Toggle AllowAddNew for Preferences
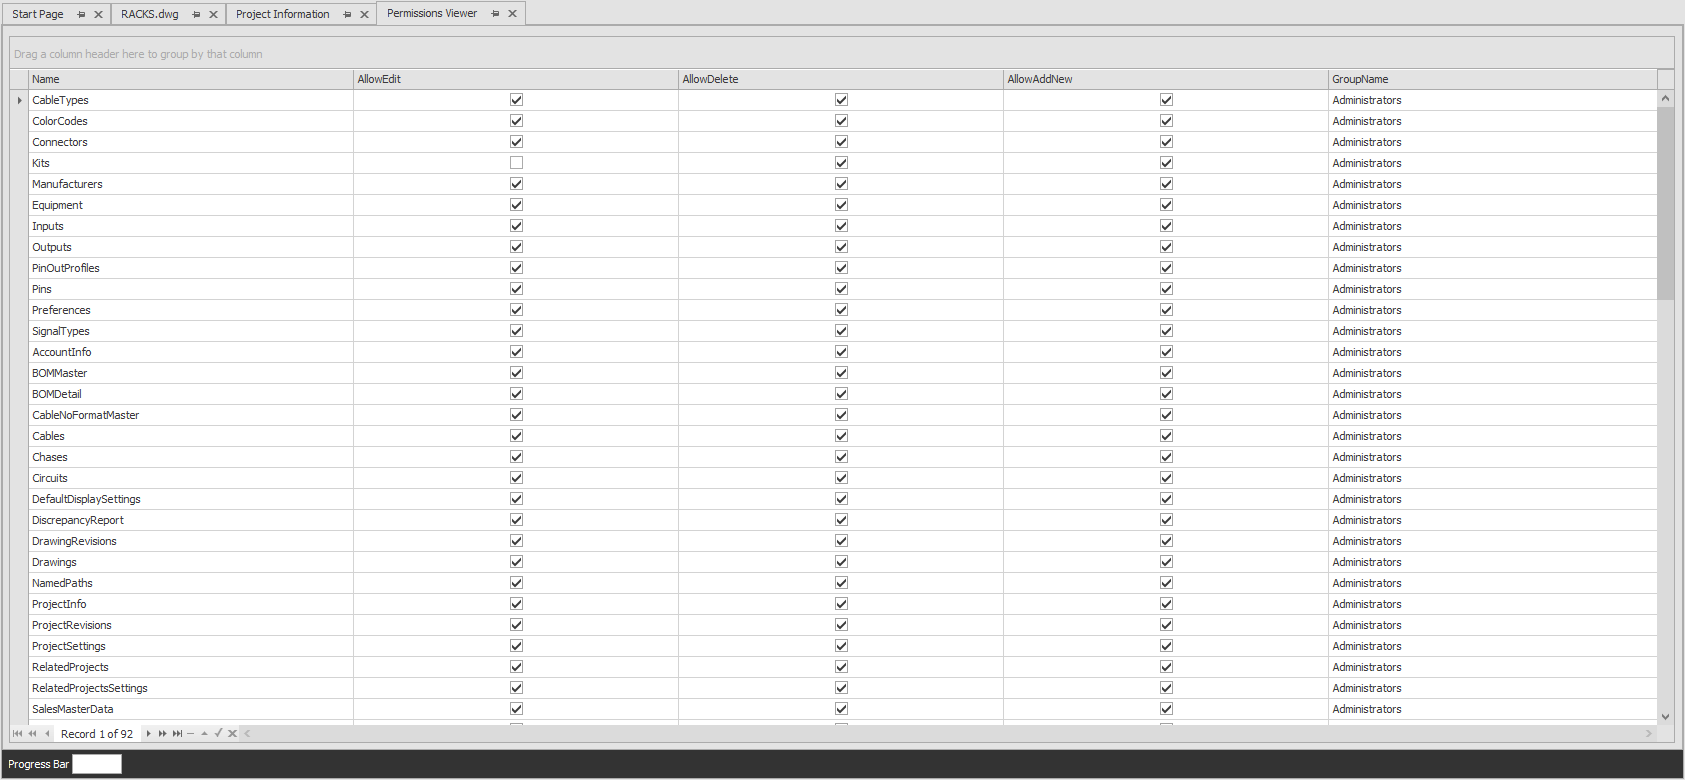The width and height of the screenshot is (1685, 780). pyautogui.click(x=1166, y=310)
